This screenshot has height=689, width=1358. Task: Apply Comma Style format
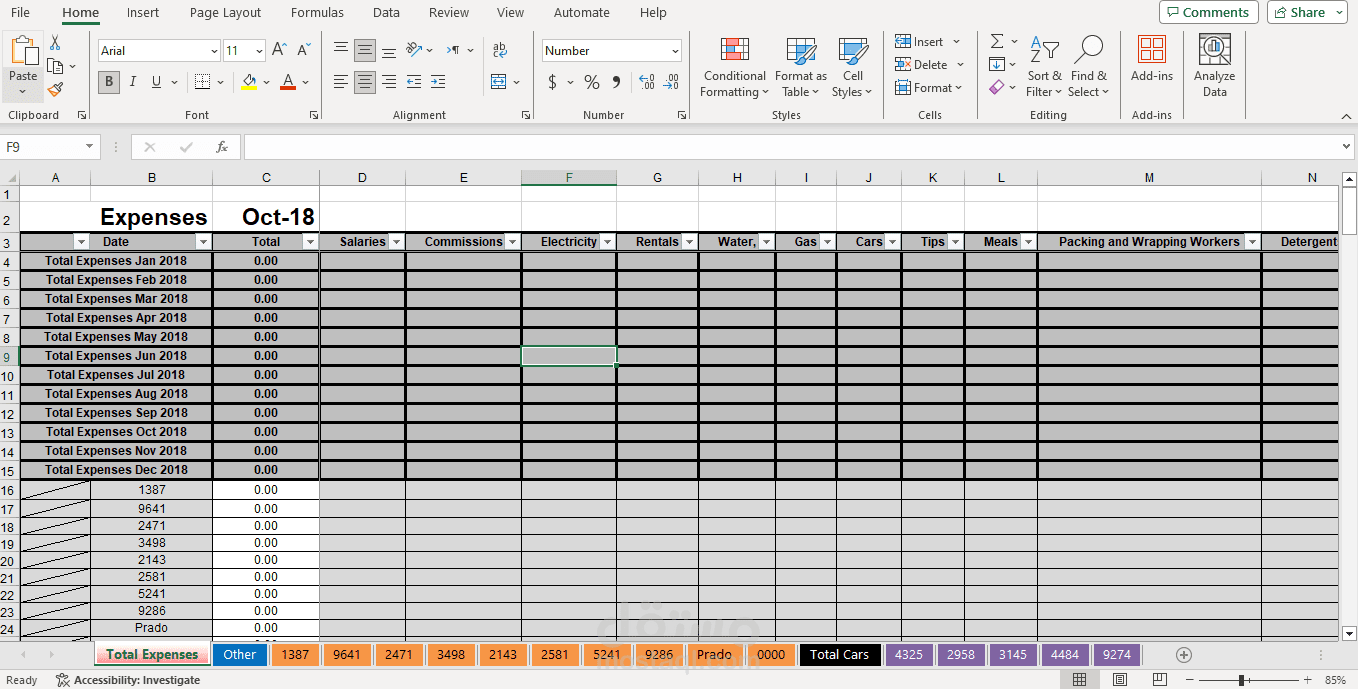616,82
